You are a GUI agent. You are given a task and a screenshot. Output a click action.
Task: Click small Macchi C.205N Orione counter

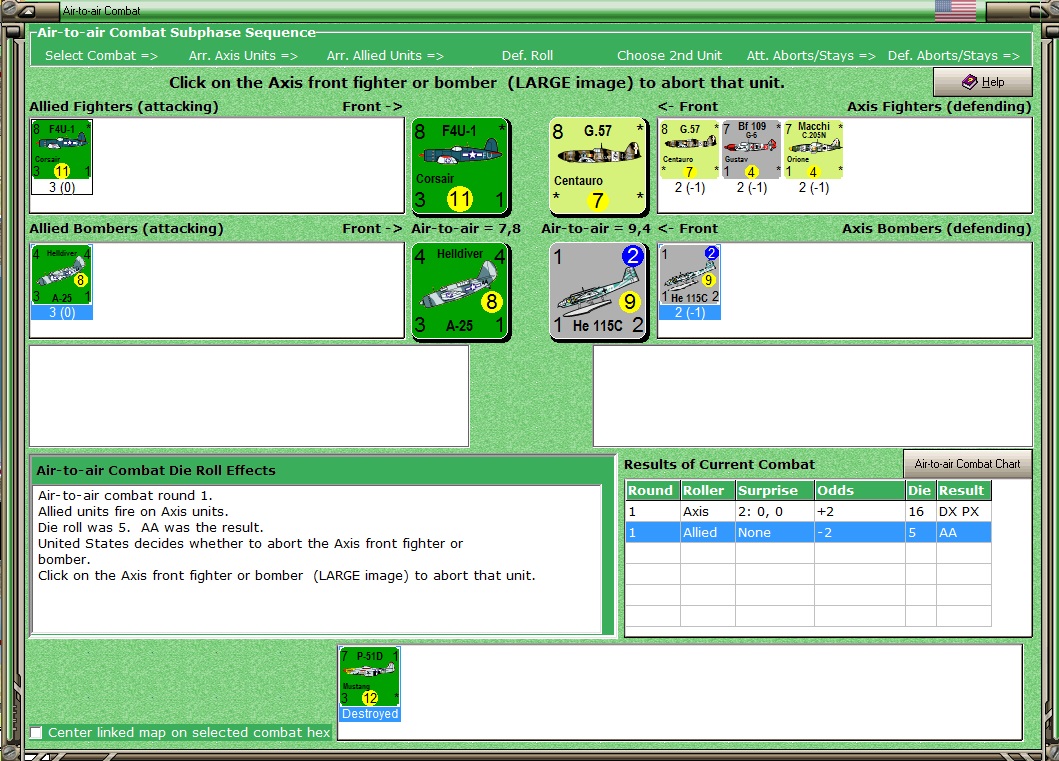(x=813, y=149)
